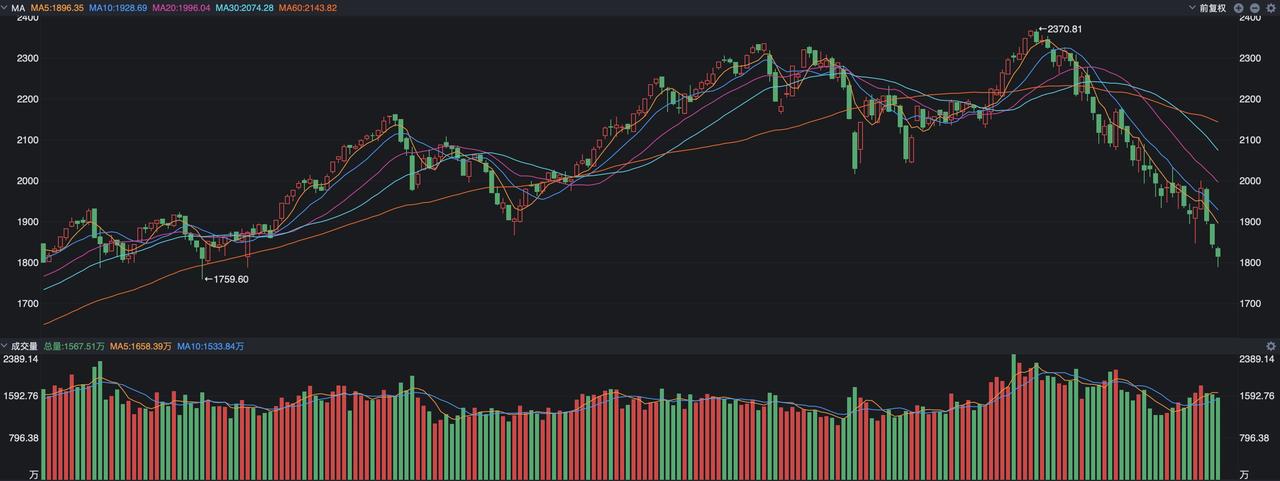Open the 前复权 adjustment dropdown
1280x481 pixels.
coord(1207,7)
